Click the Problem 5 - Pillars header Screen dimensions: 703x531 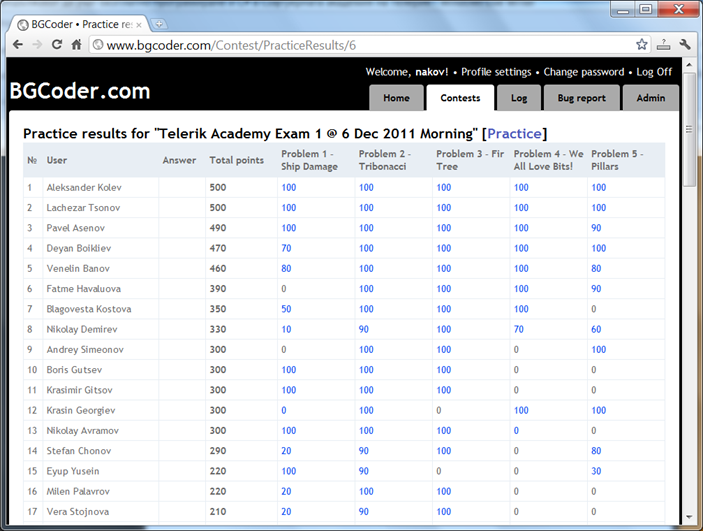click(x=617, y=160)
